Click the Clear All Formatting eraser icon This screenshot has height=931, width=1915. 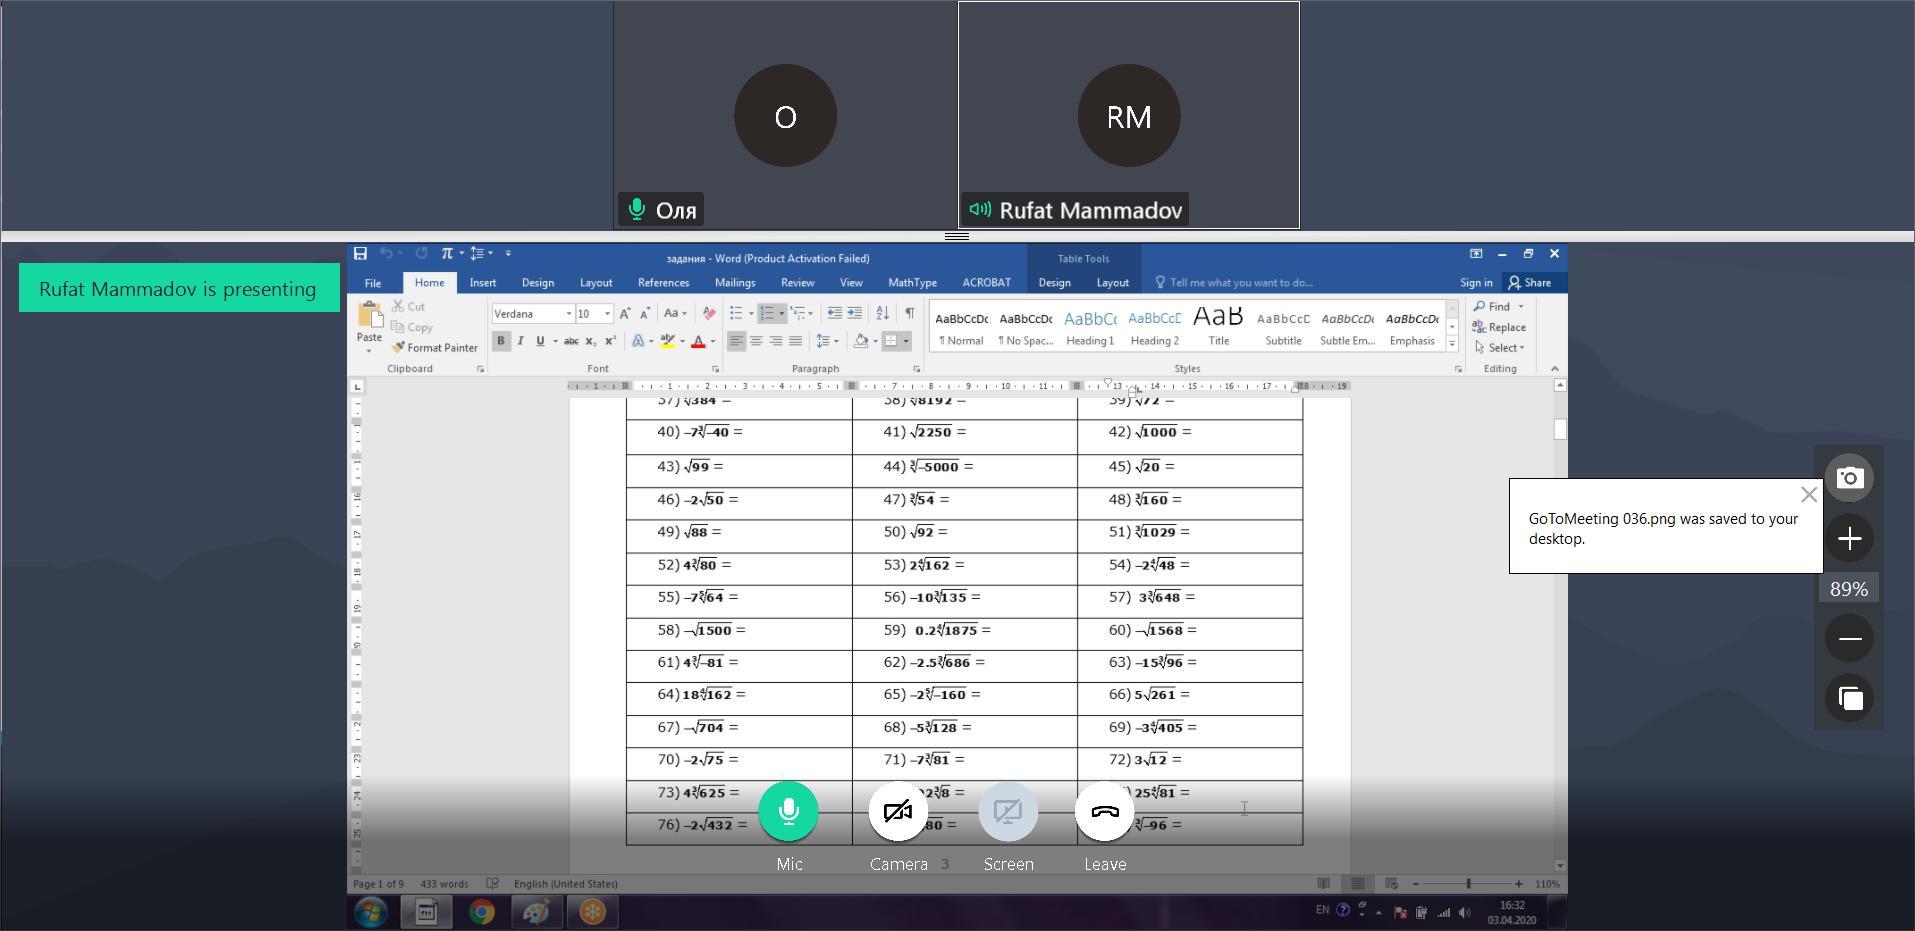(x=709, y=313)
